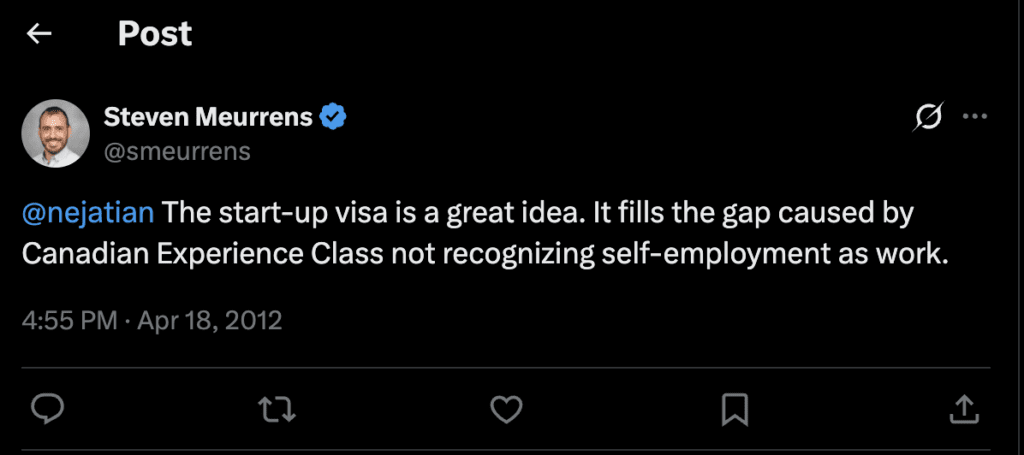This screenshot has height=455, width=1024.
Task: Click the blue verified badge
Action: tap(333, 118)
